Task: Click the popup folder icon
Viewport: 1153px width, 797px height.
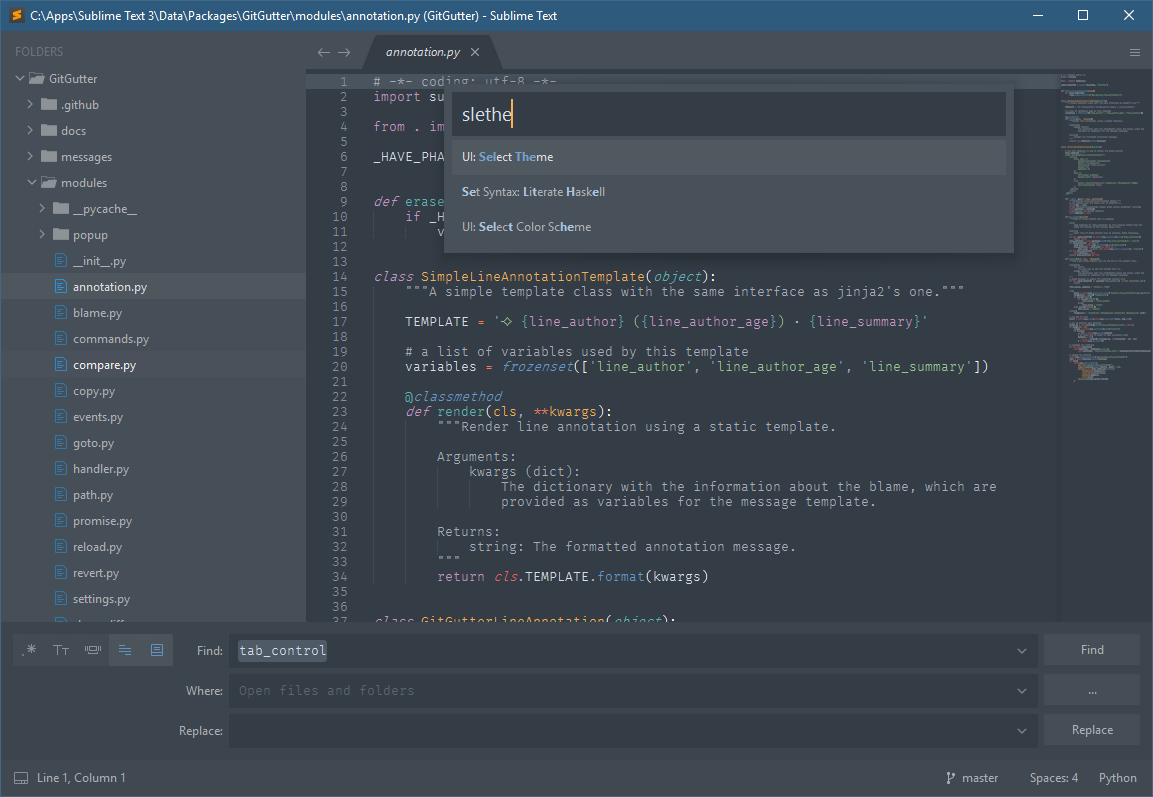Action: [61, 234]
